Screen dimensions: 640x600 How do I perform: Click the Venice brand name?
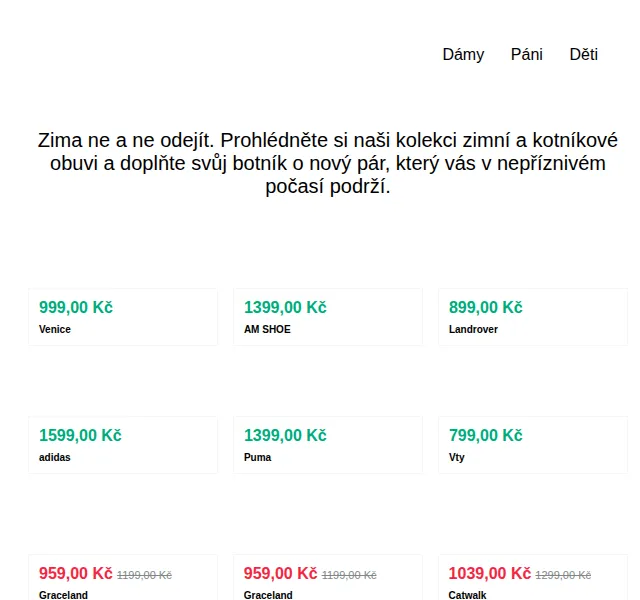point(55,329)
